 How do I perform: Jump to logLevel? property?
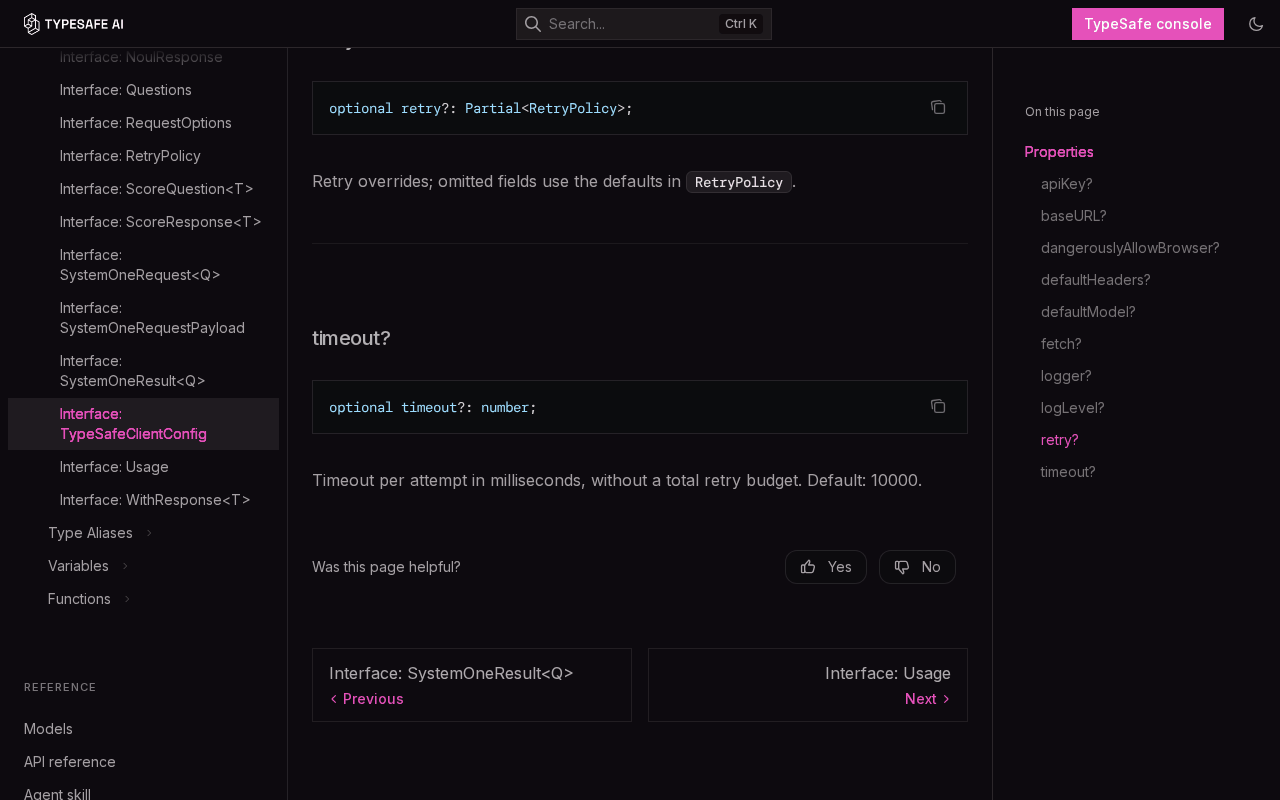[x=1073, y=408]
